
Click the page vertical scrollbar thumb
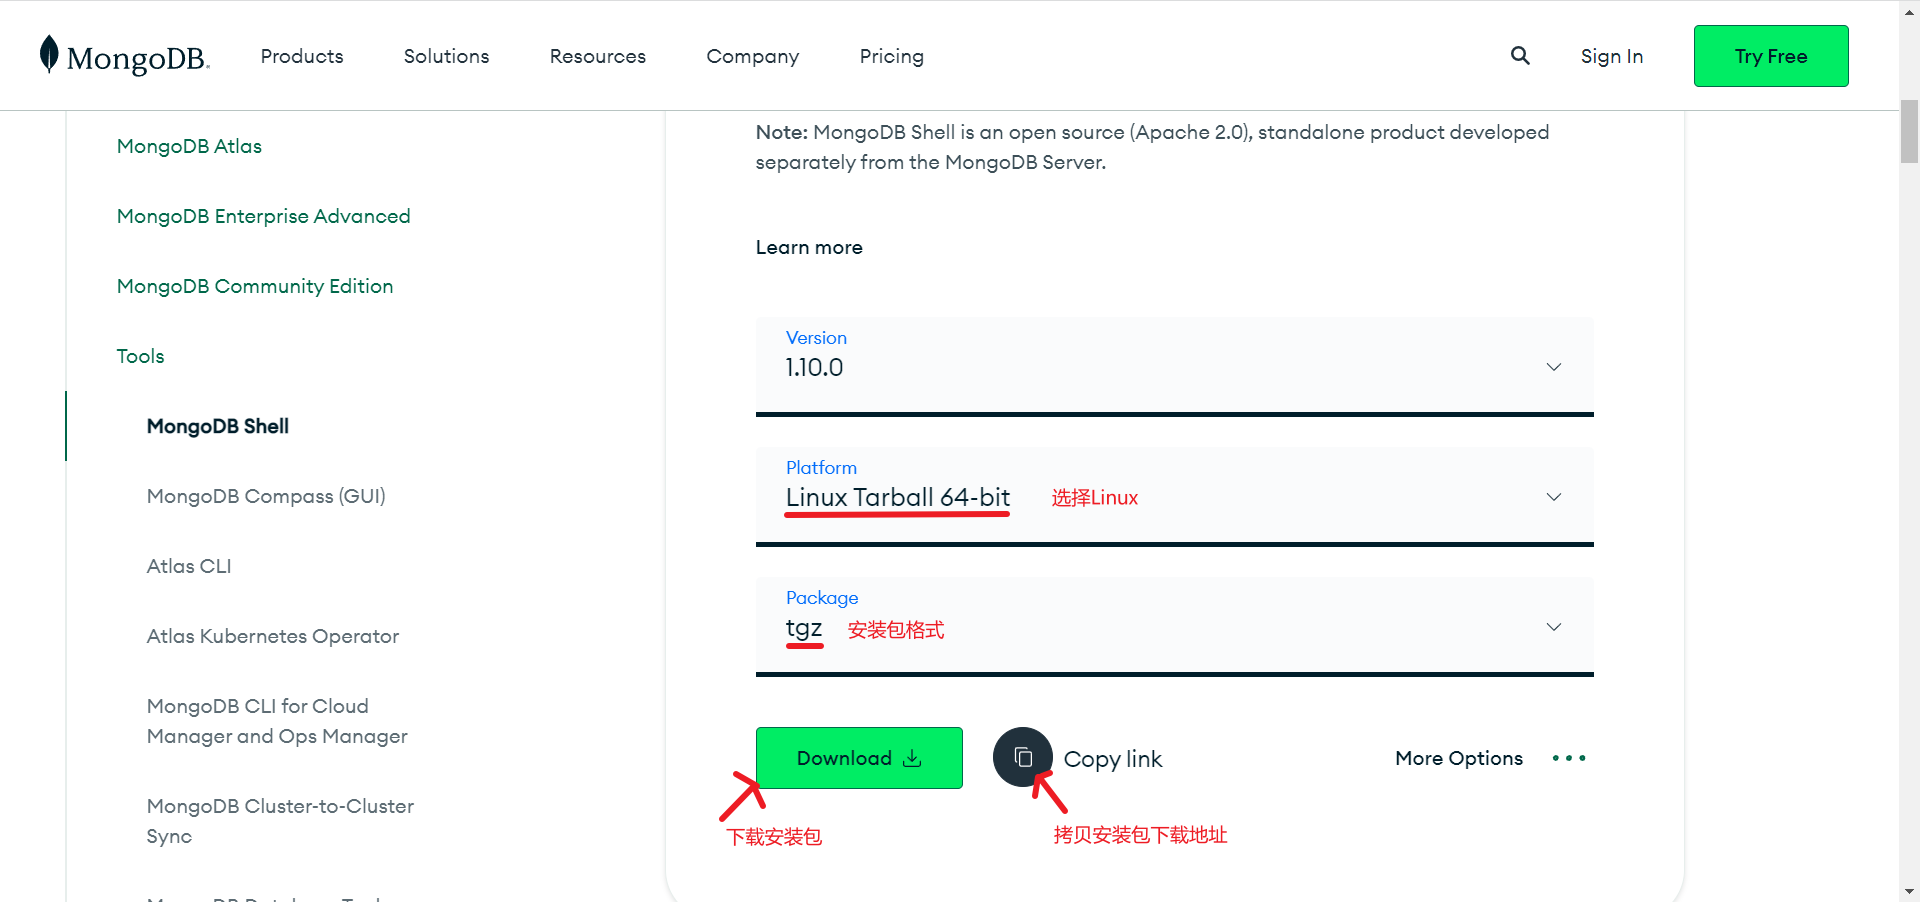(x=1909, y=131)
